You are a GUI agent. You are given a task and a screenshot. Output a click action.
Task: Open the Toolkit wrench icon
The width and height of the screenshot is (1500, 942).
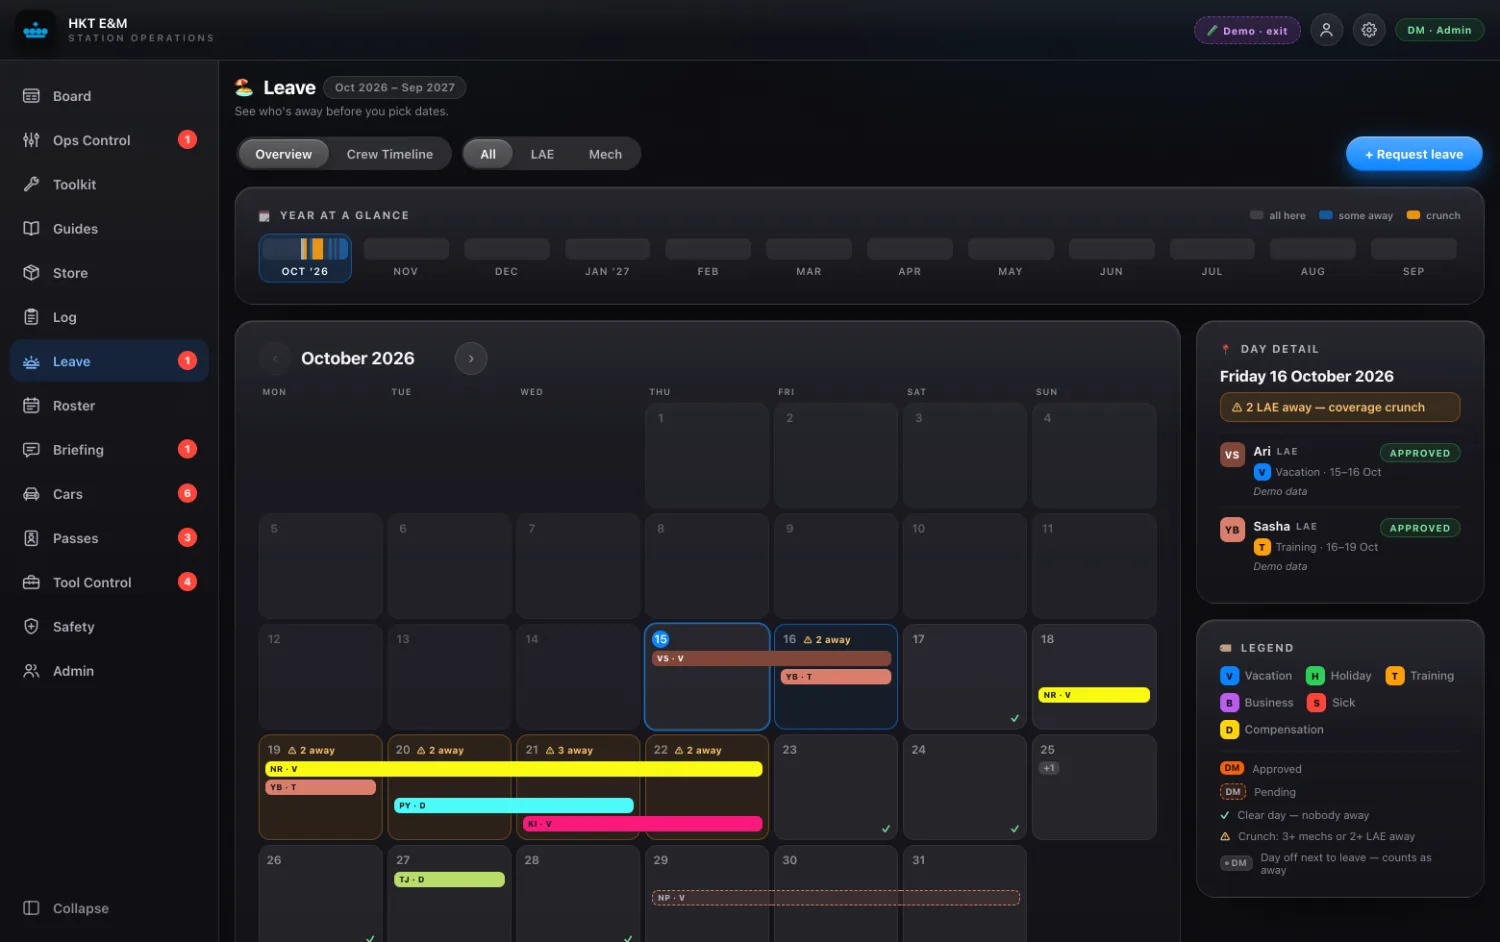click(x=31, y=184)
